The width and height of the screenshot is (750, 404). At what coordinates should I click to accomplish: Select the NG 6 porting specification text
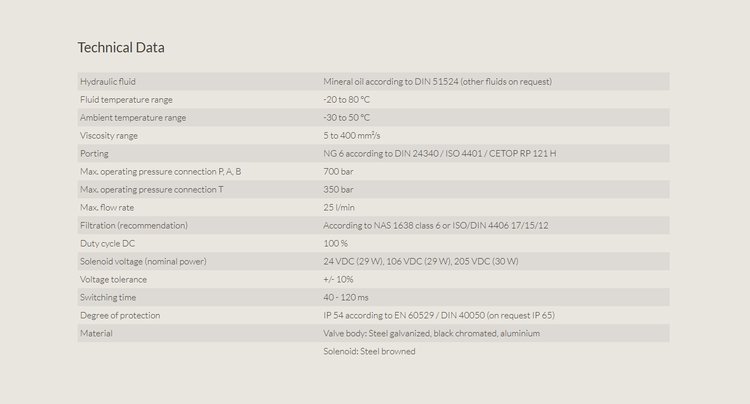click(439, 153)
